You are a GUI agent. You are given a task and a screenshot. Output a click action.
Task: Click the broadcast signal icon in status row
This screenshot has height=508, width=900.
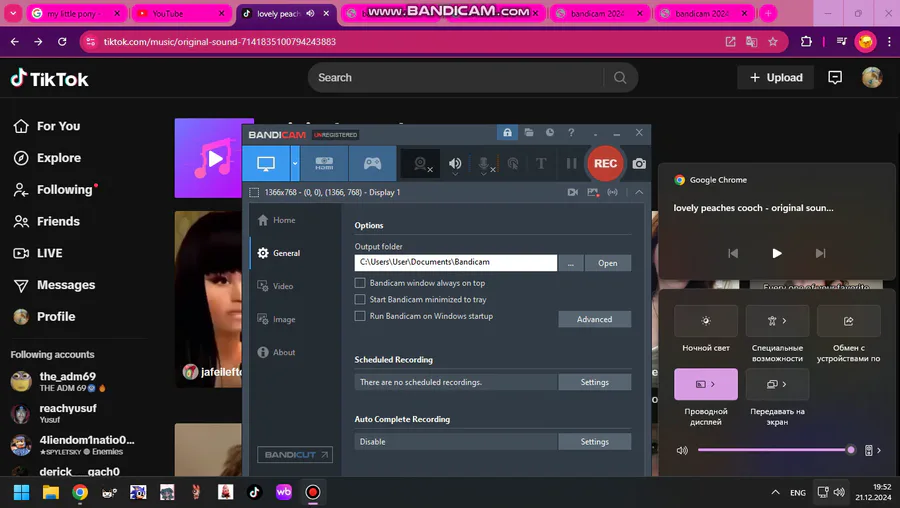613,192
